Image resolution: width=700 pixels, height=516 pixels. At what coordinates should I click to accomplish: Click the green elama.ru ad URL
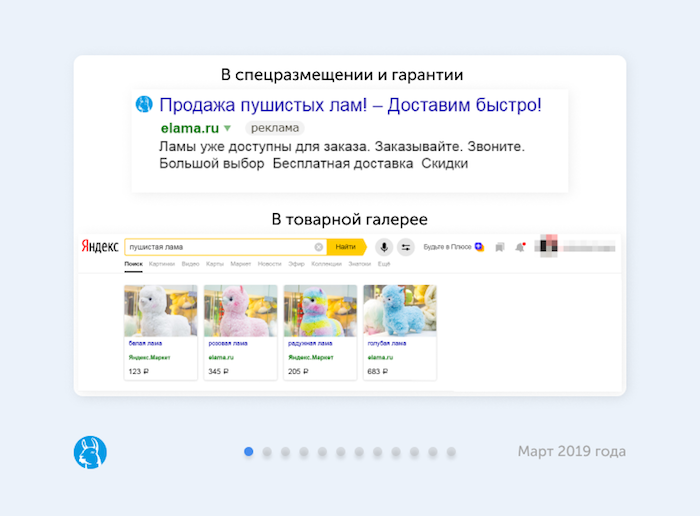coord(190,128)
